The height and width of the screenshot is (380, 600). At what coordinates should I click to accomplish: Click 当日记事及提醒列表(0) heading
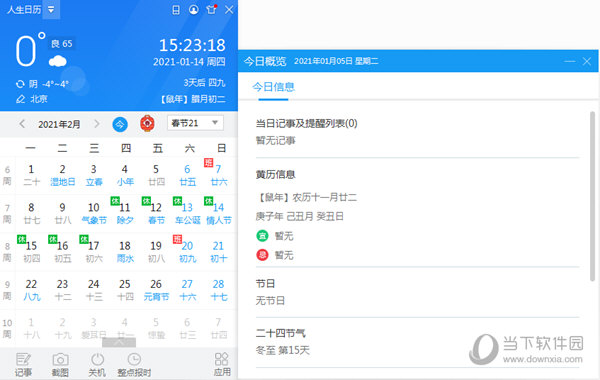coord(307,123)
